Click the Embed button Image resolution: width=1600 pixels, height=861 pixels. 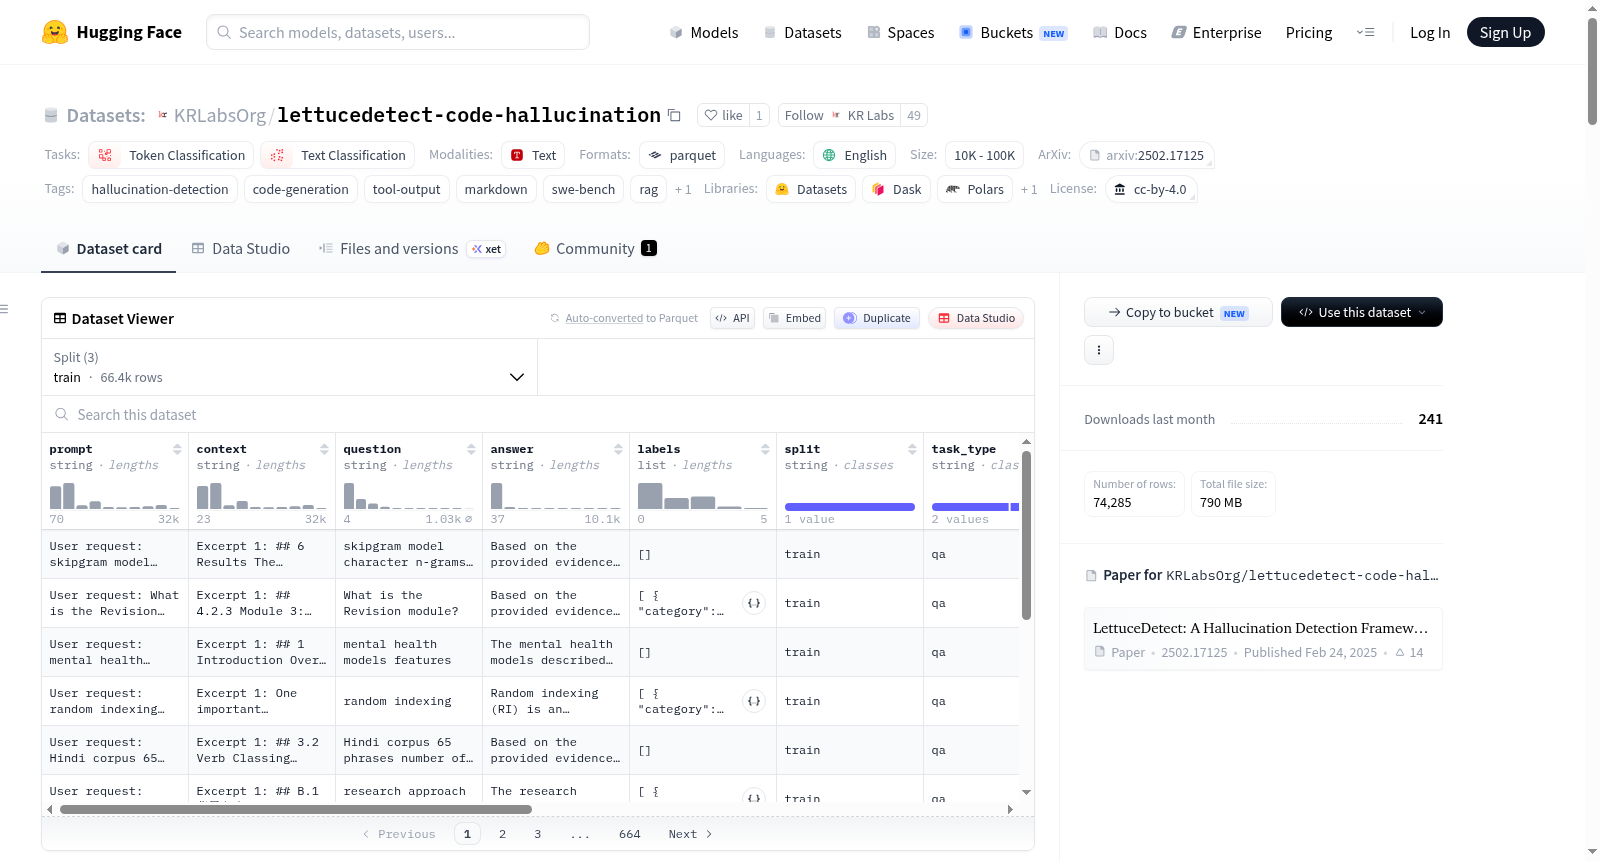coord(794,318)
